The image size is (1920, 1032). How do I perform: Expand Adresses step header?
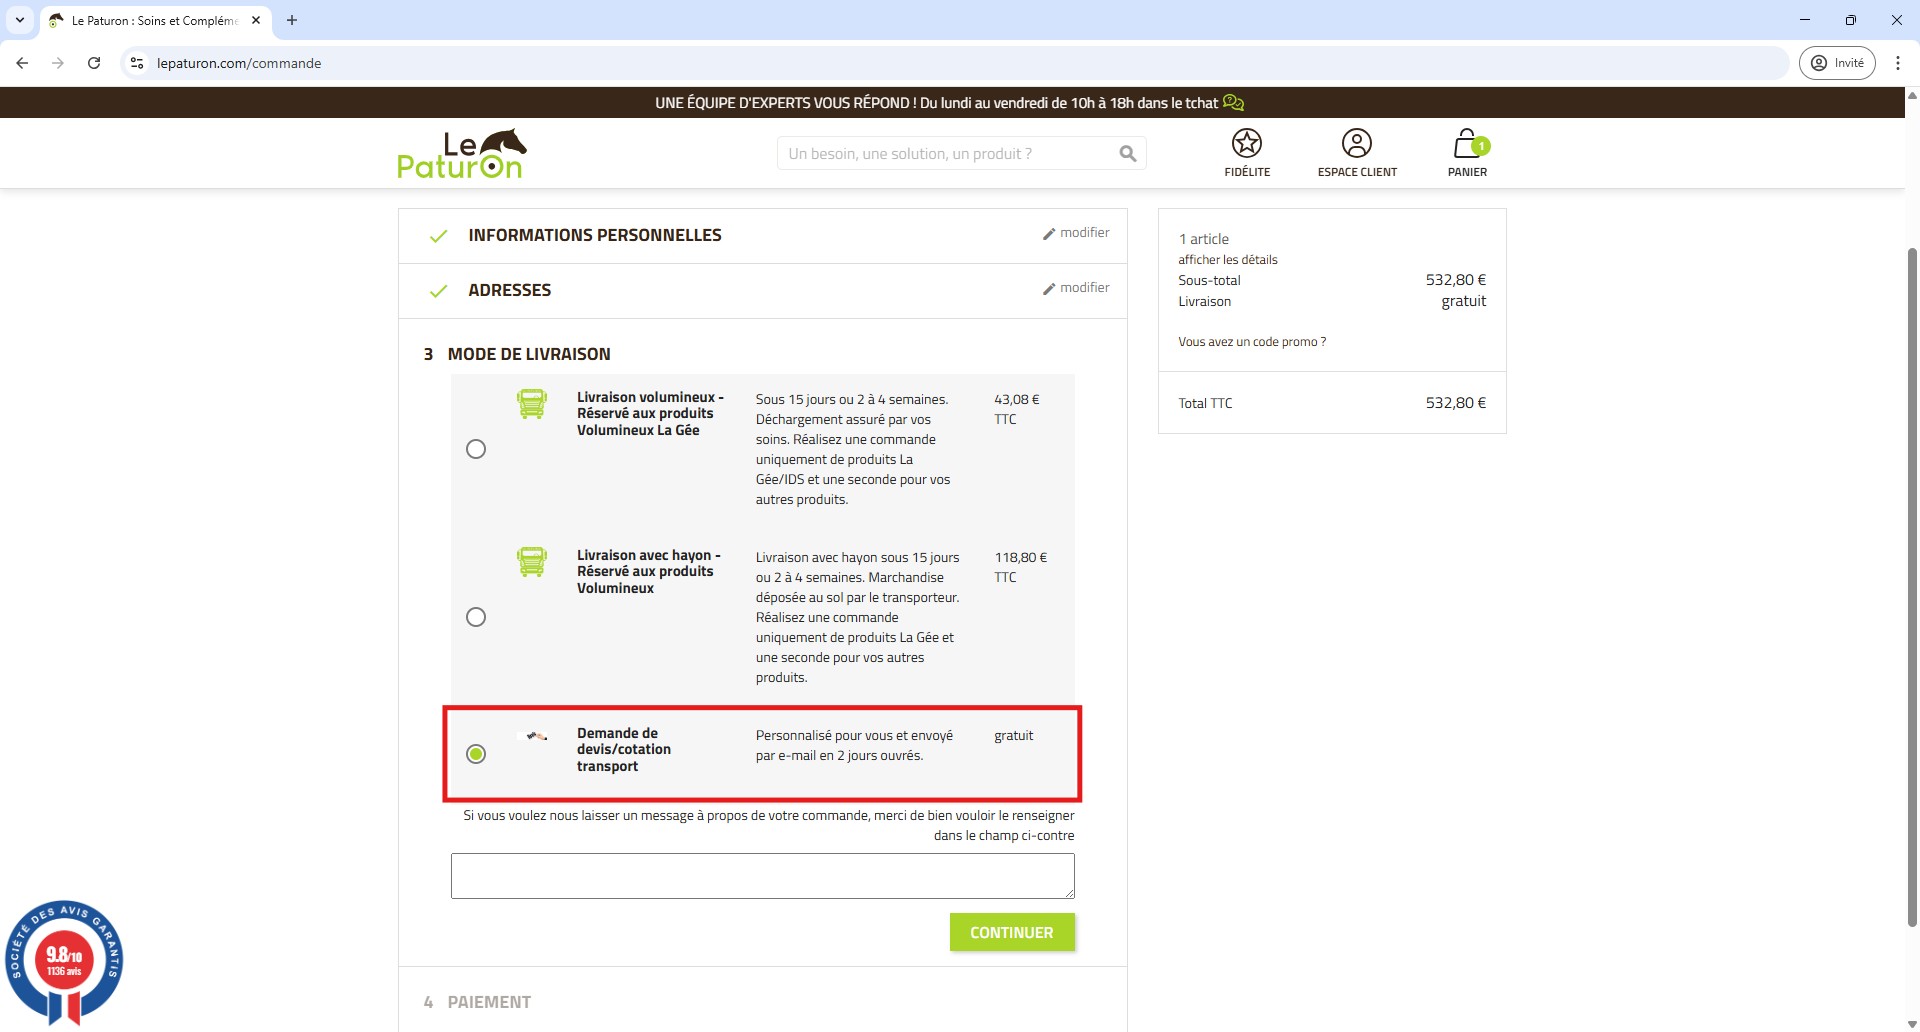[x=509, y=290]
